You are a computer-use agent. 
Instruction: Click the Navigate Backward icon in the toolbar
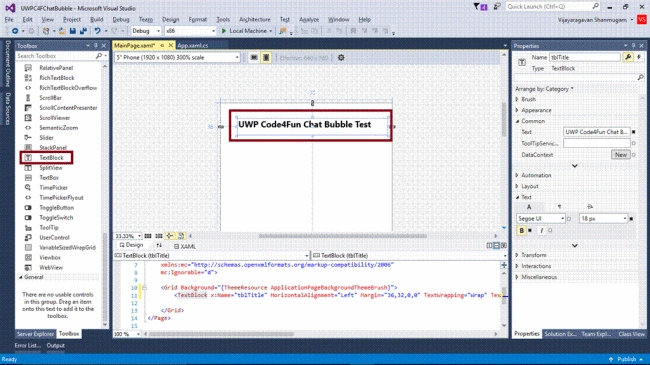[x=15, y=31]
